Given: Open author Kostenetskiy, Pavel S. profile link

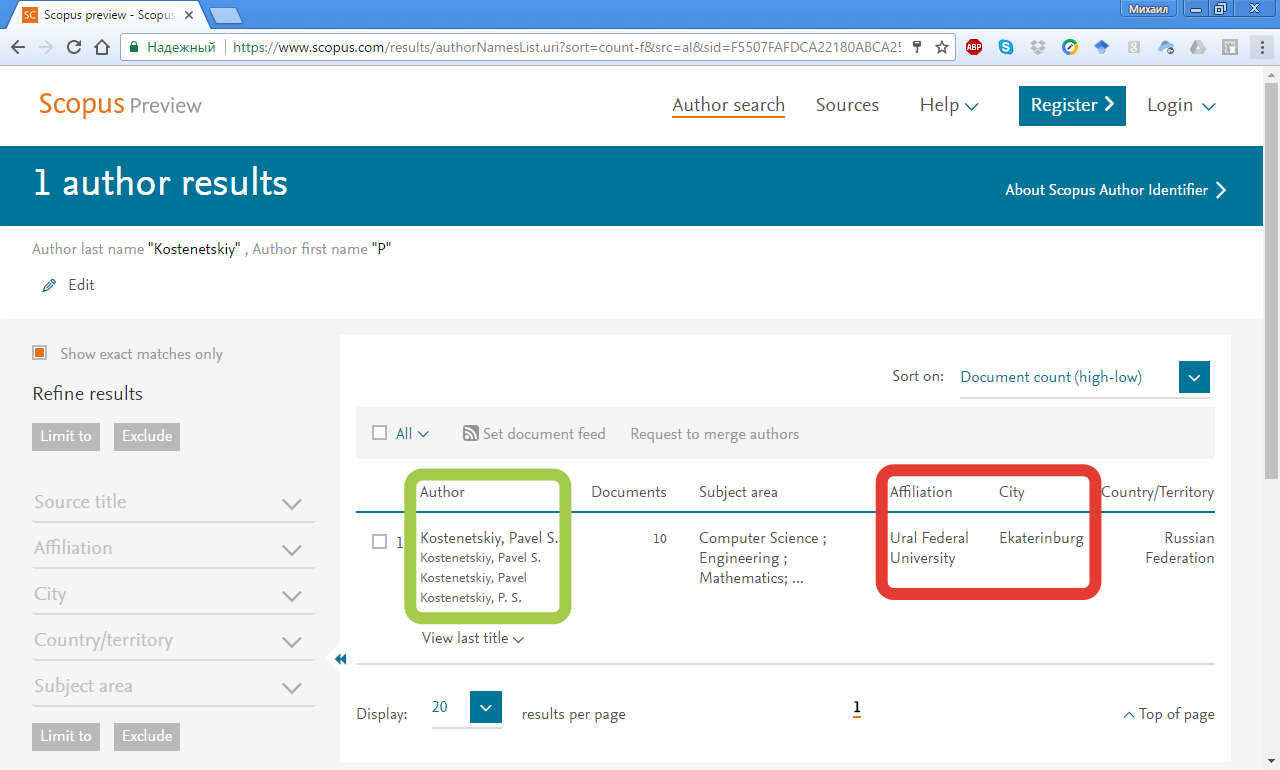Looking at the screenshot, I should tap(488, 538).
